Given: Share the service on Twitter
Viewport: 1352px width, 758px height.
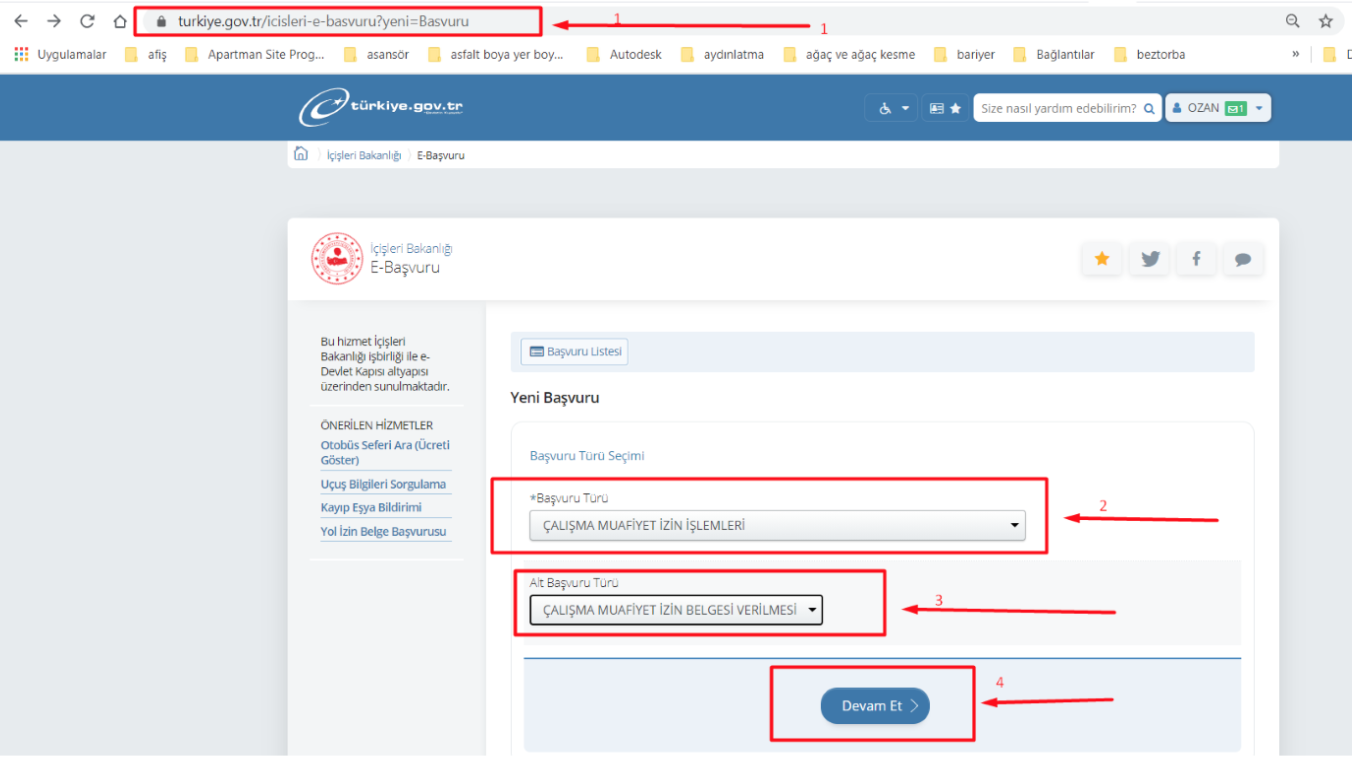Looking at the screenshot, I should coord(1150,259).
